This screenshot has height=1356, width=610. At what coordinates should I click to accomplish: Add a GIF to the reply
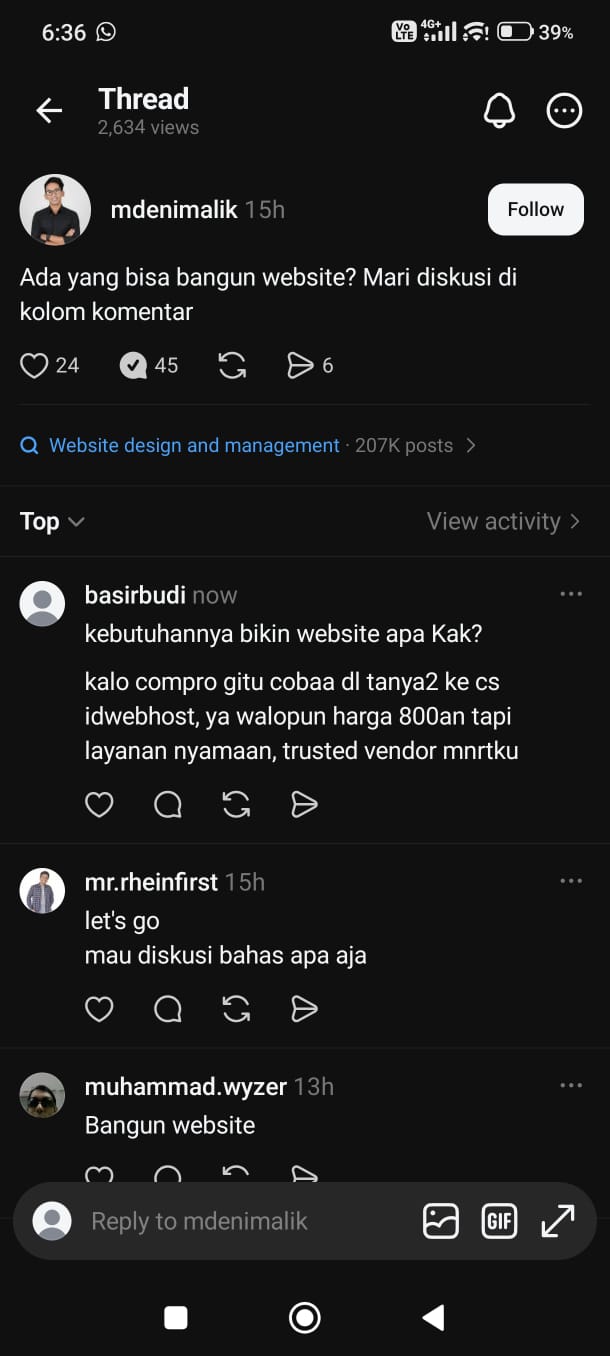point(499,1221)
